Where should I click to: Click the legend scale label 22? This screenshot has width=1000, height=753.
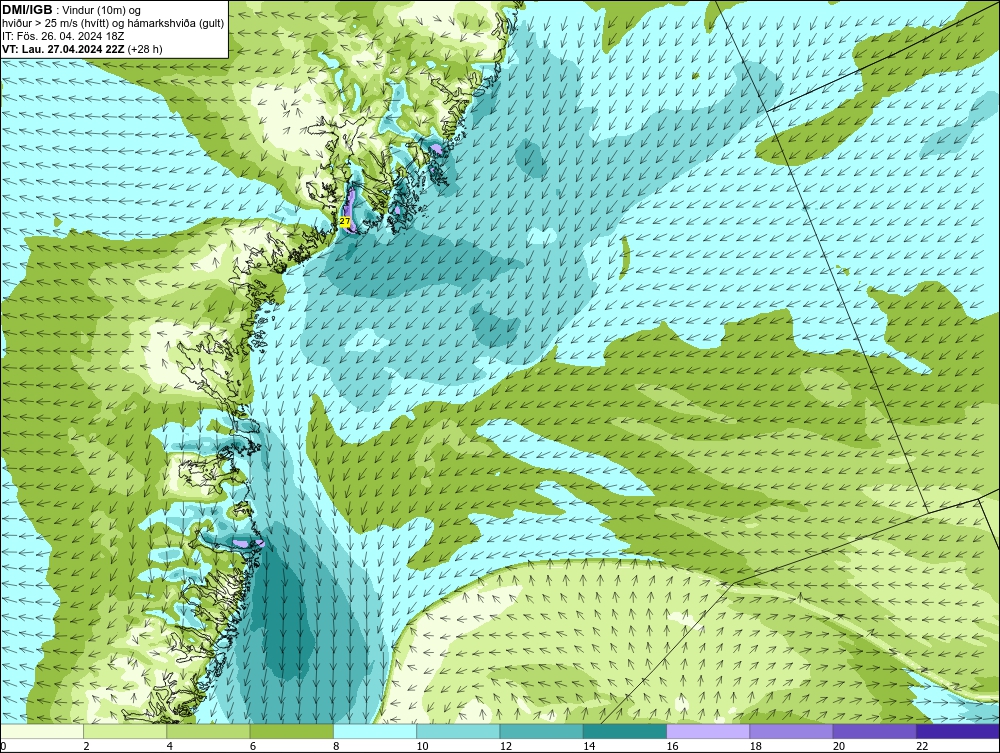tap(922, 746)
